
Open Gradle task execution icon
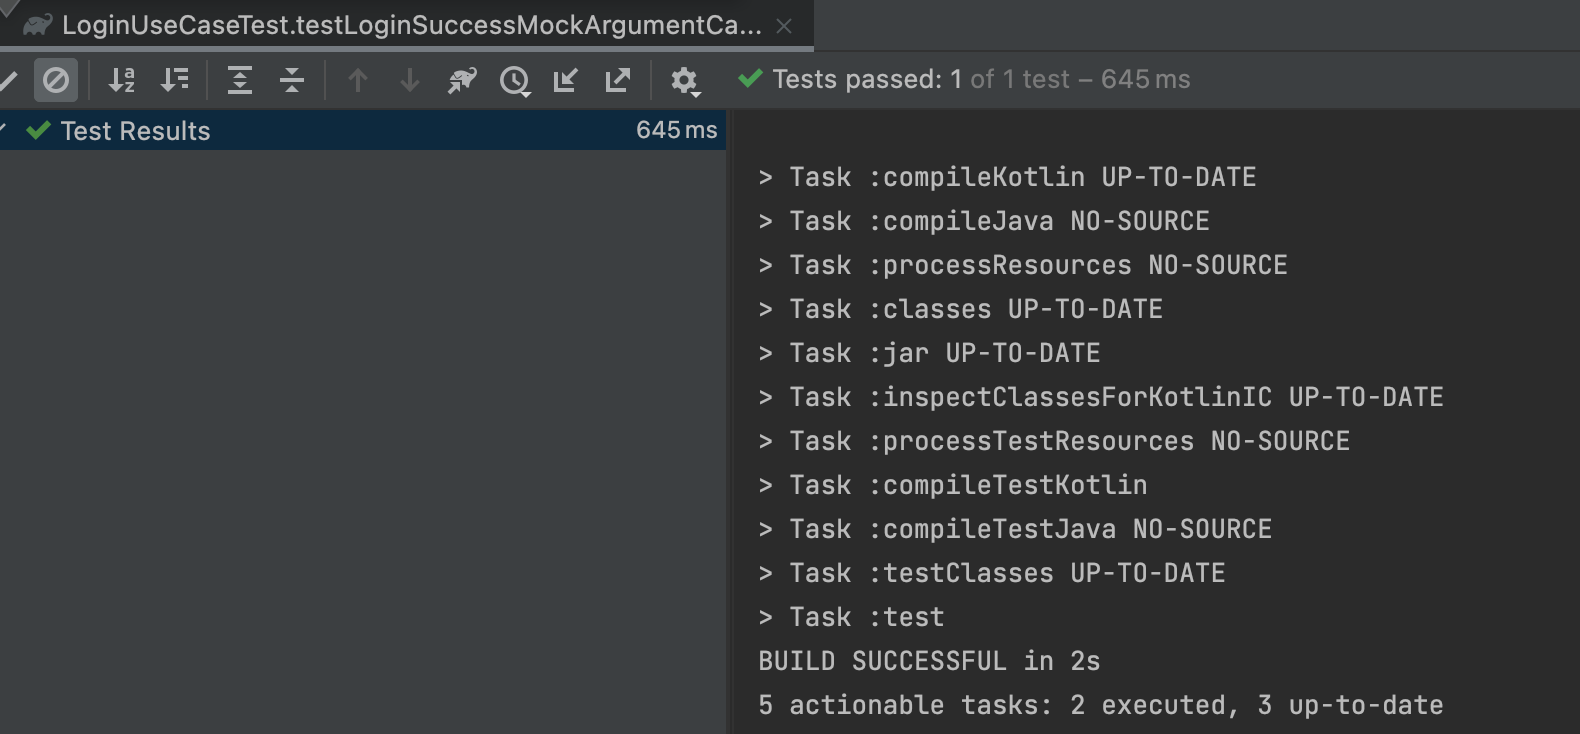tap(462, 80)
